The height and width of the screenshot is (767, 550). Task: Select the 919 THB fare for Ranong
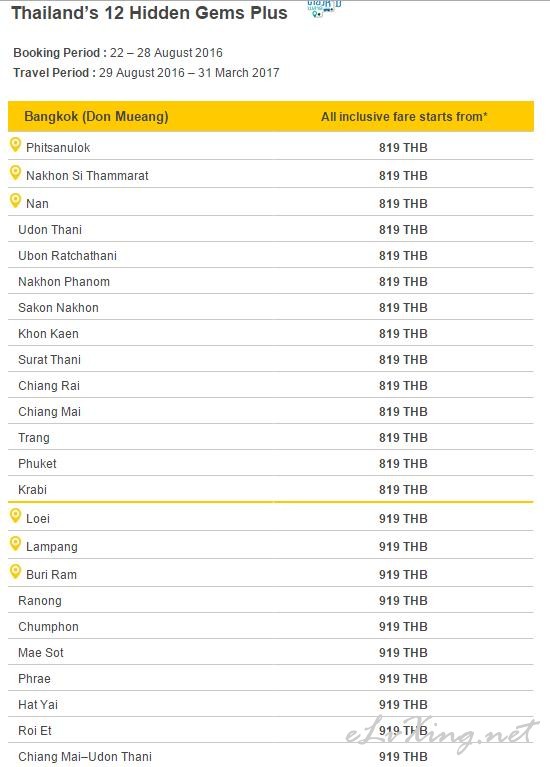pos(403,600)
